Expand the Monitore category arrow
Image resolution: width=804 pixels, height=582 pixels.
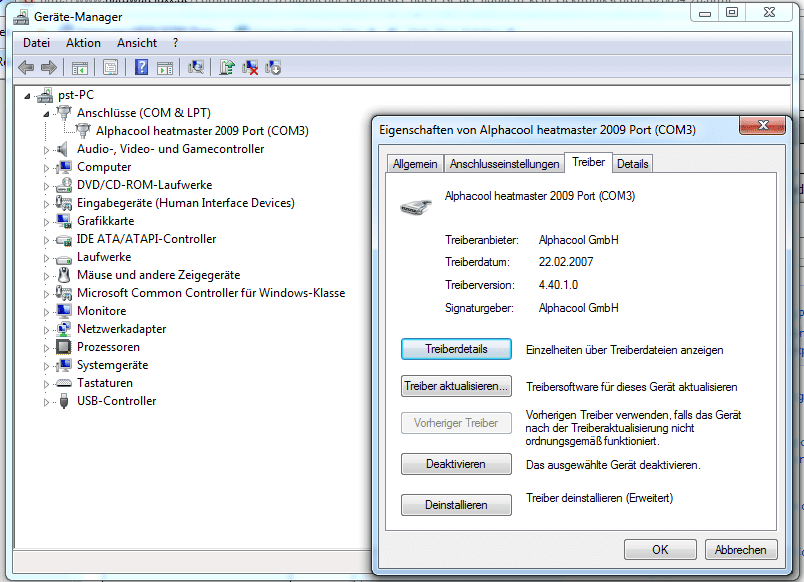pos(46,312)
